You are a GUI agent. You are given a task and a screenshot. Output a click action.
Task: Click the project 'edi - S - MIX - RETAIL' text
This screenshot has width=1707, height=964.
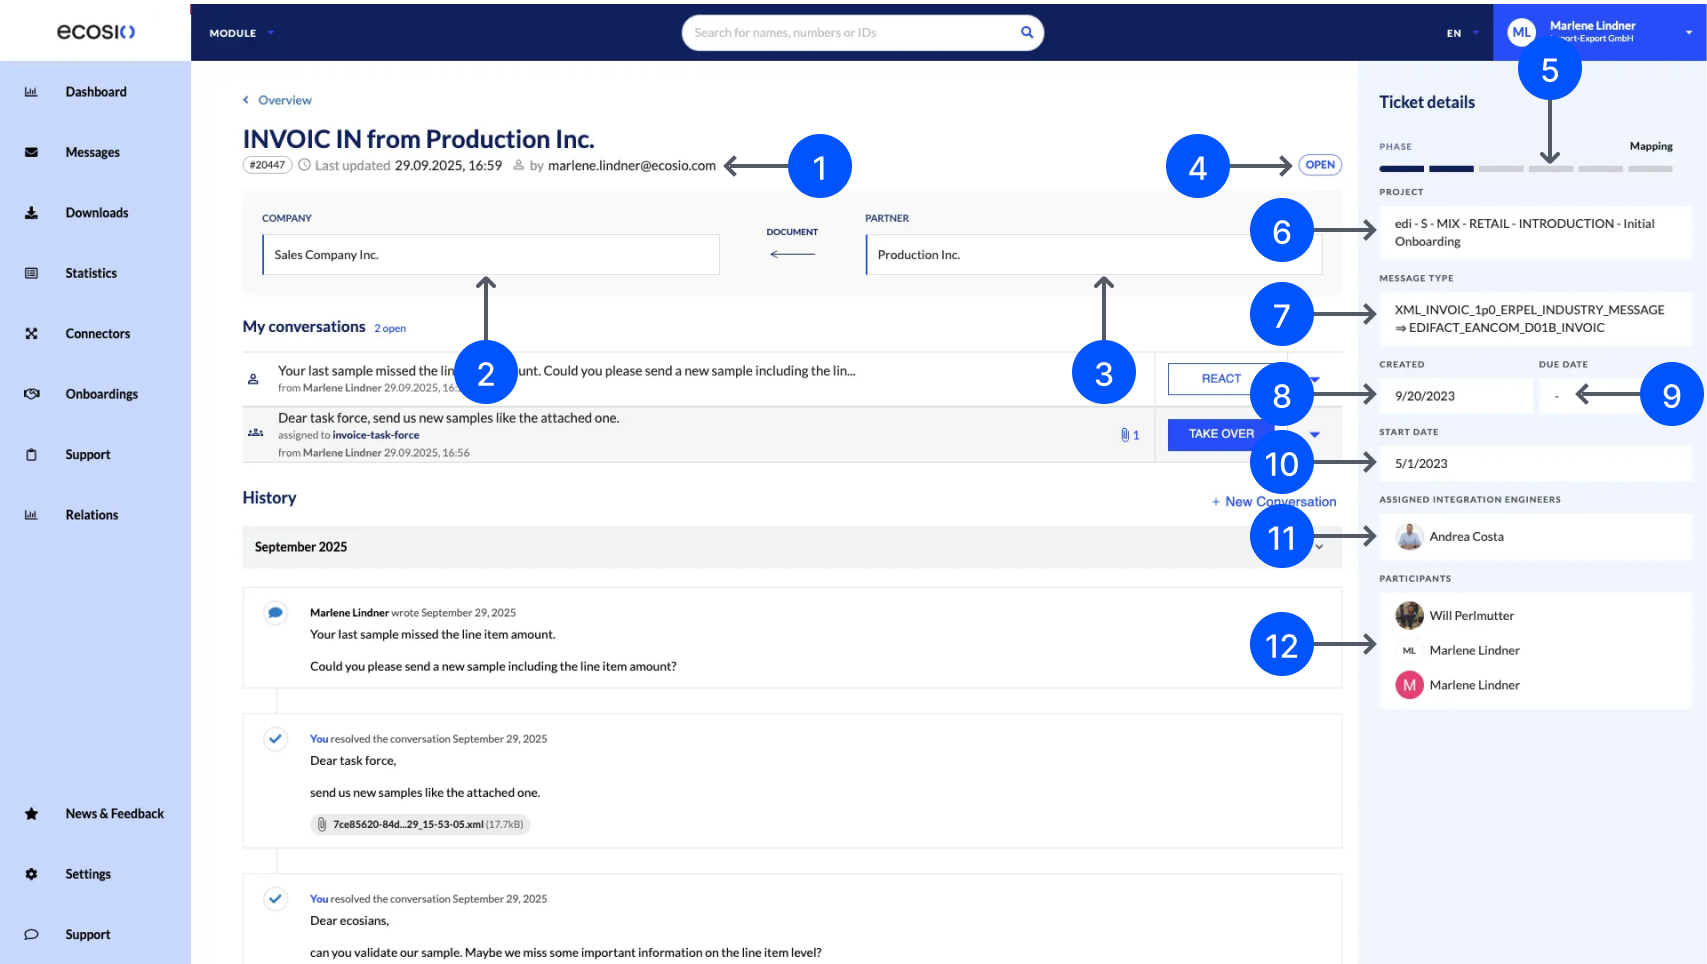[1525, 233]
